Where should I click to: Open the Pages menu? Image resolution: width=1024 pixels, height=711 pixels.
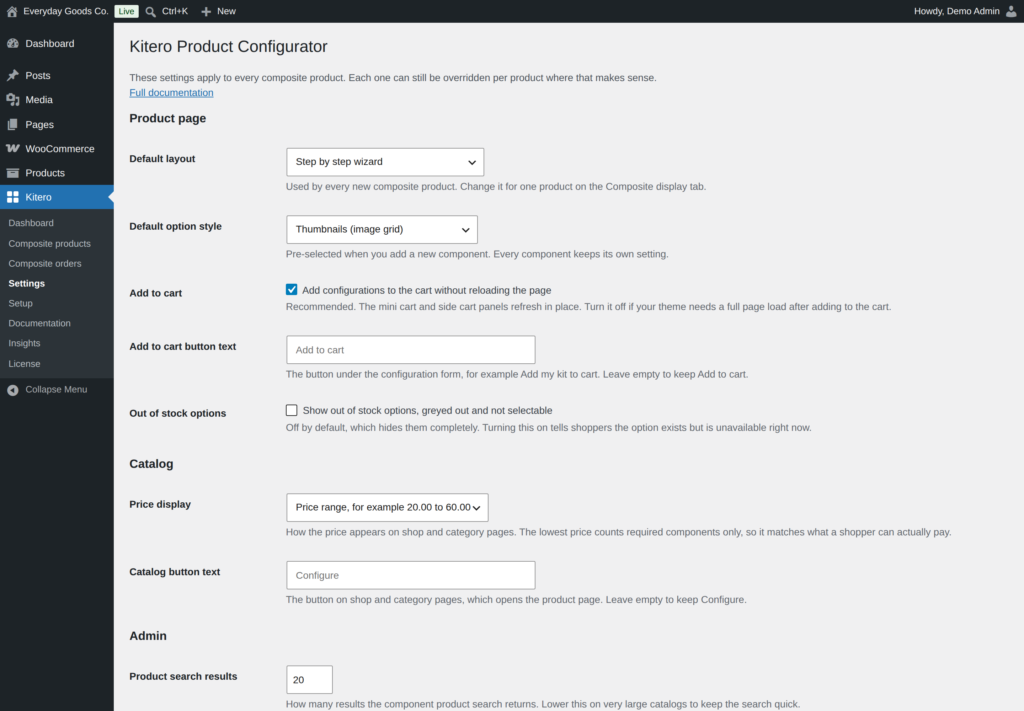[x=57, y=124]
